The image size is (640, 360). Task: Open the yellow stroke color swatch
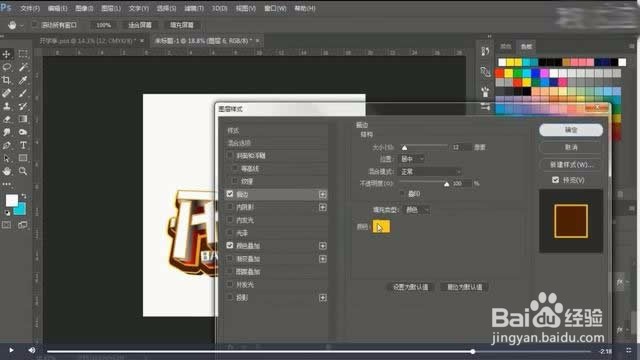coord(381,227)
